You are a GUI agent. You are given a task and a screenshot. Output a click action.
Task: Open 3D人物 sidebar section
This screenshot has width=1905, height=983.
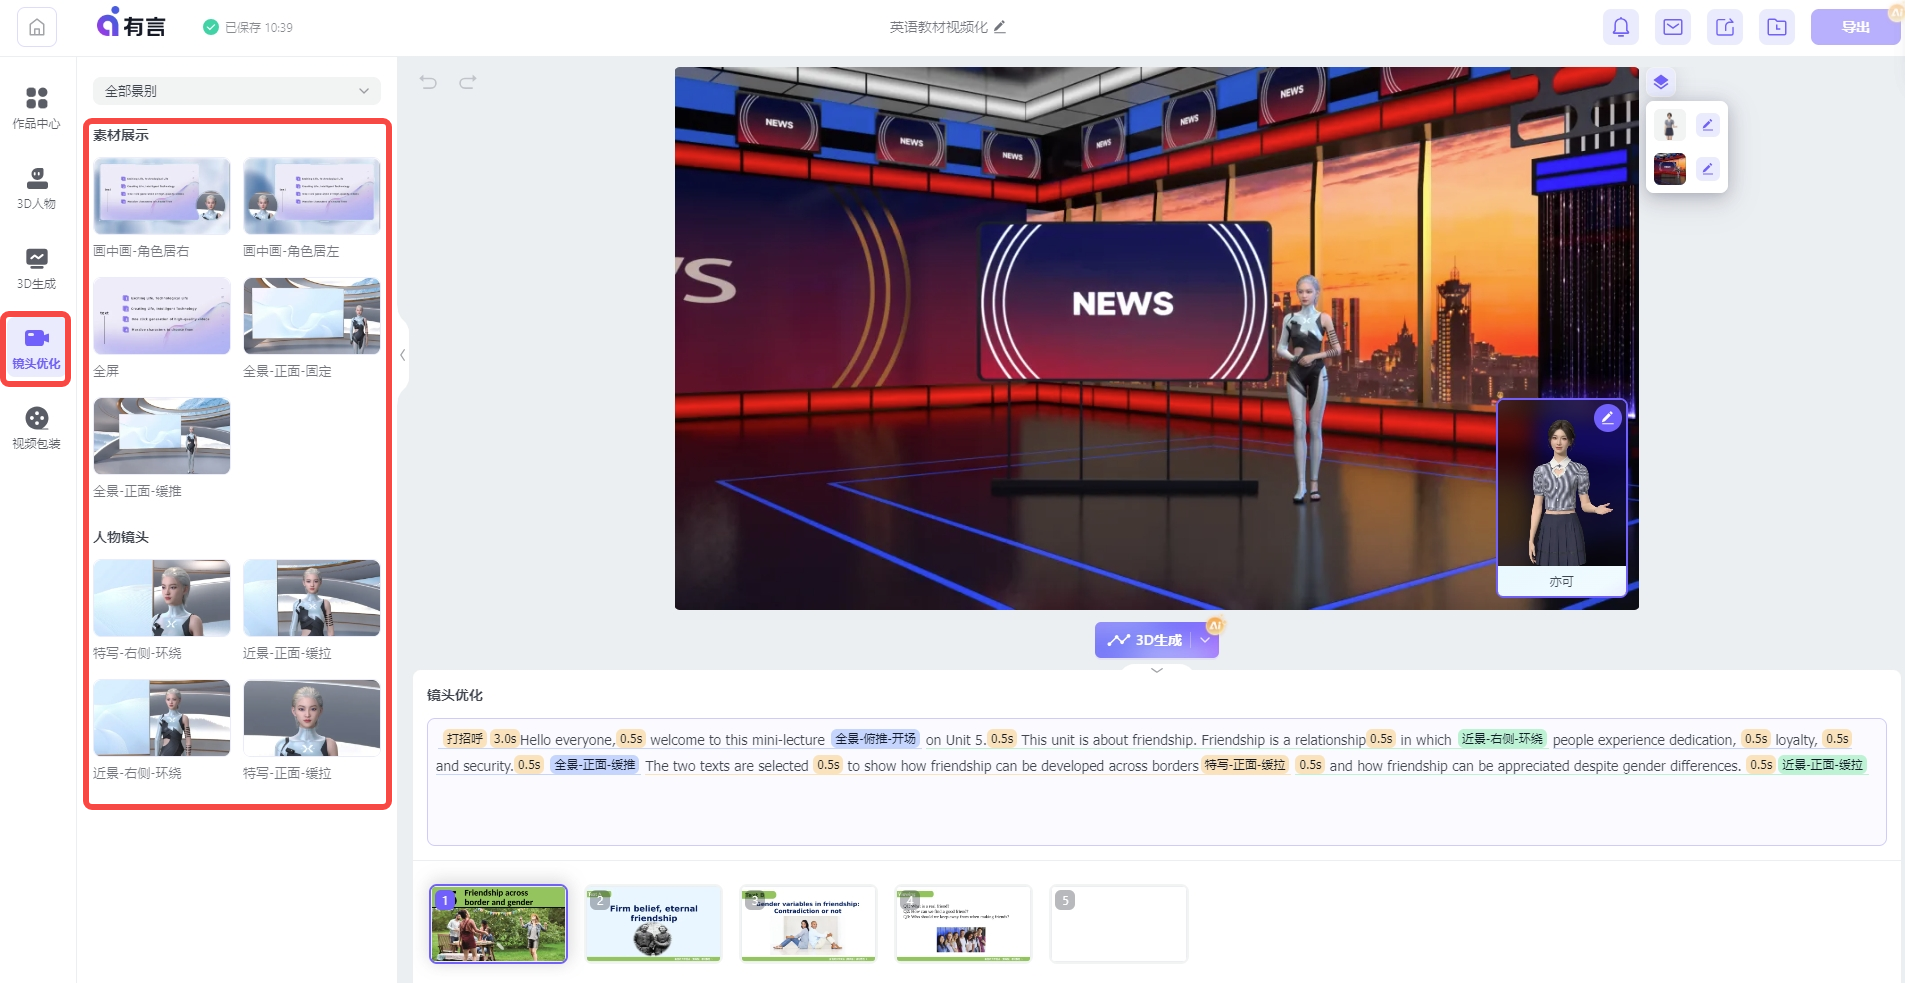tap(37, 188)
